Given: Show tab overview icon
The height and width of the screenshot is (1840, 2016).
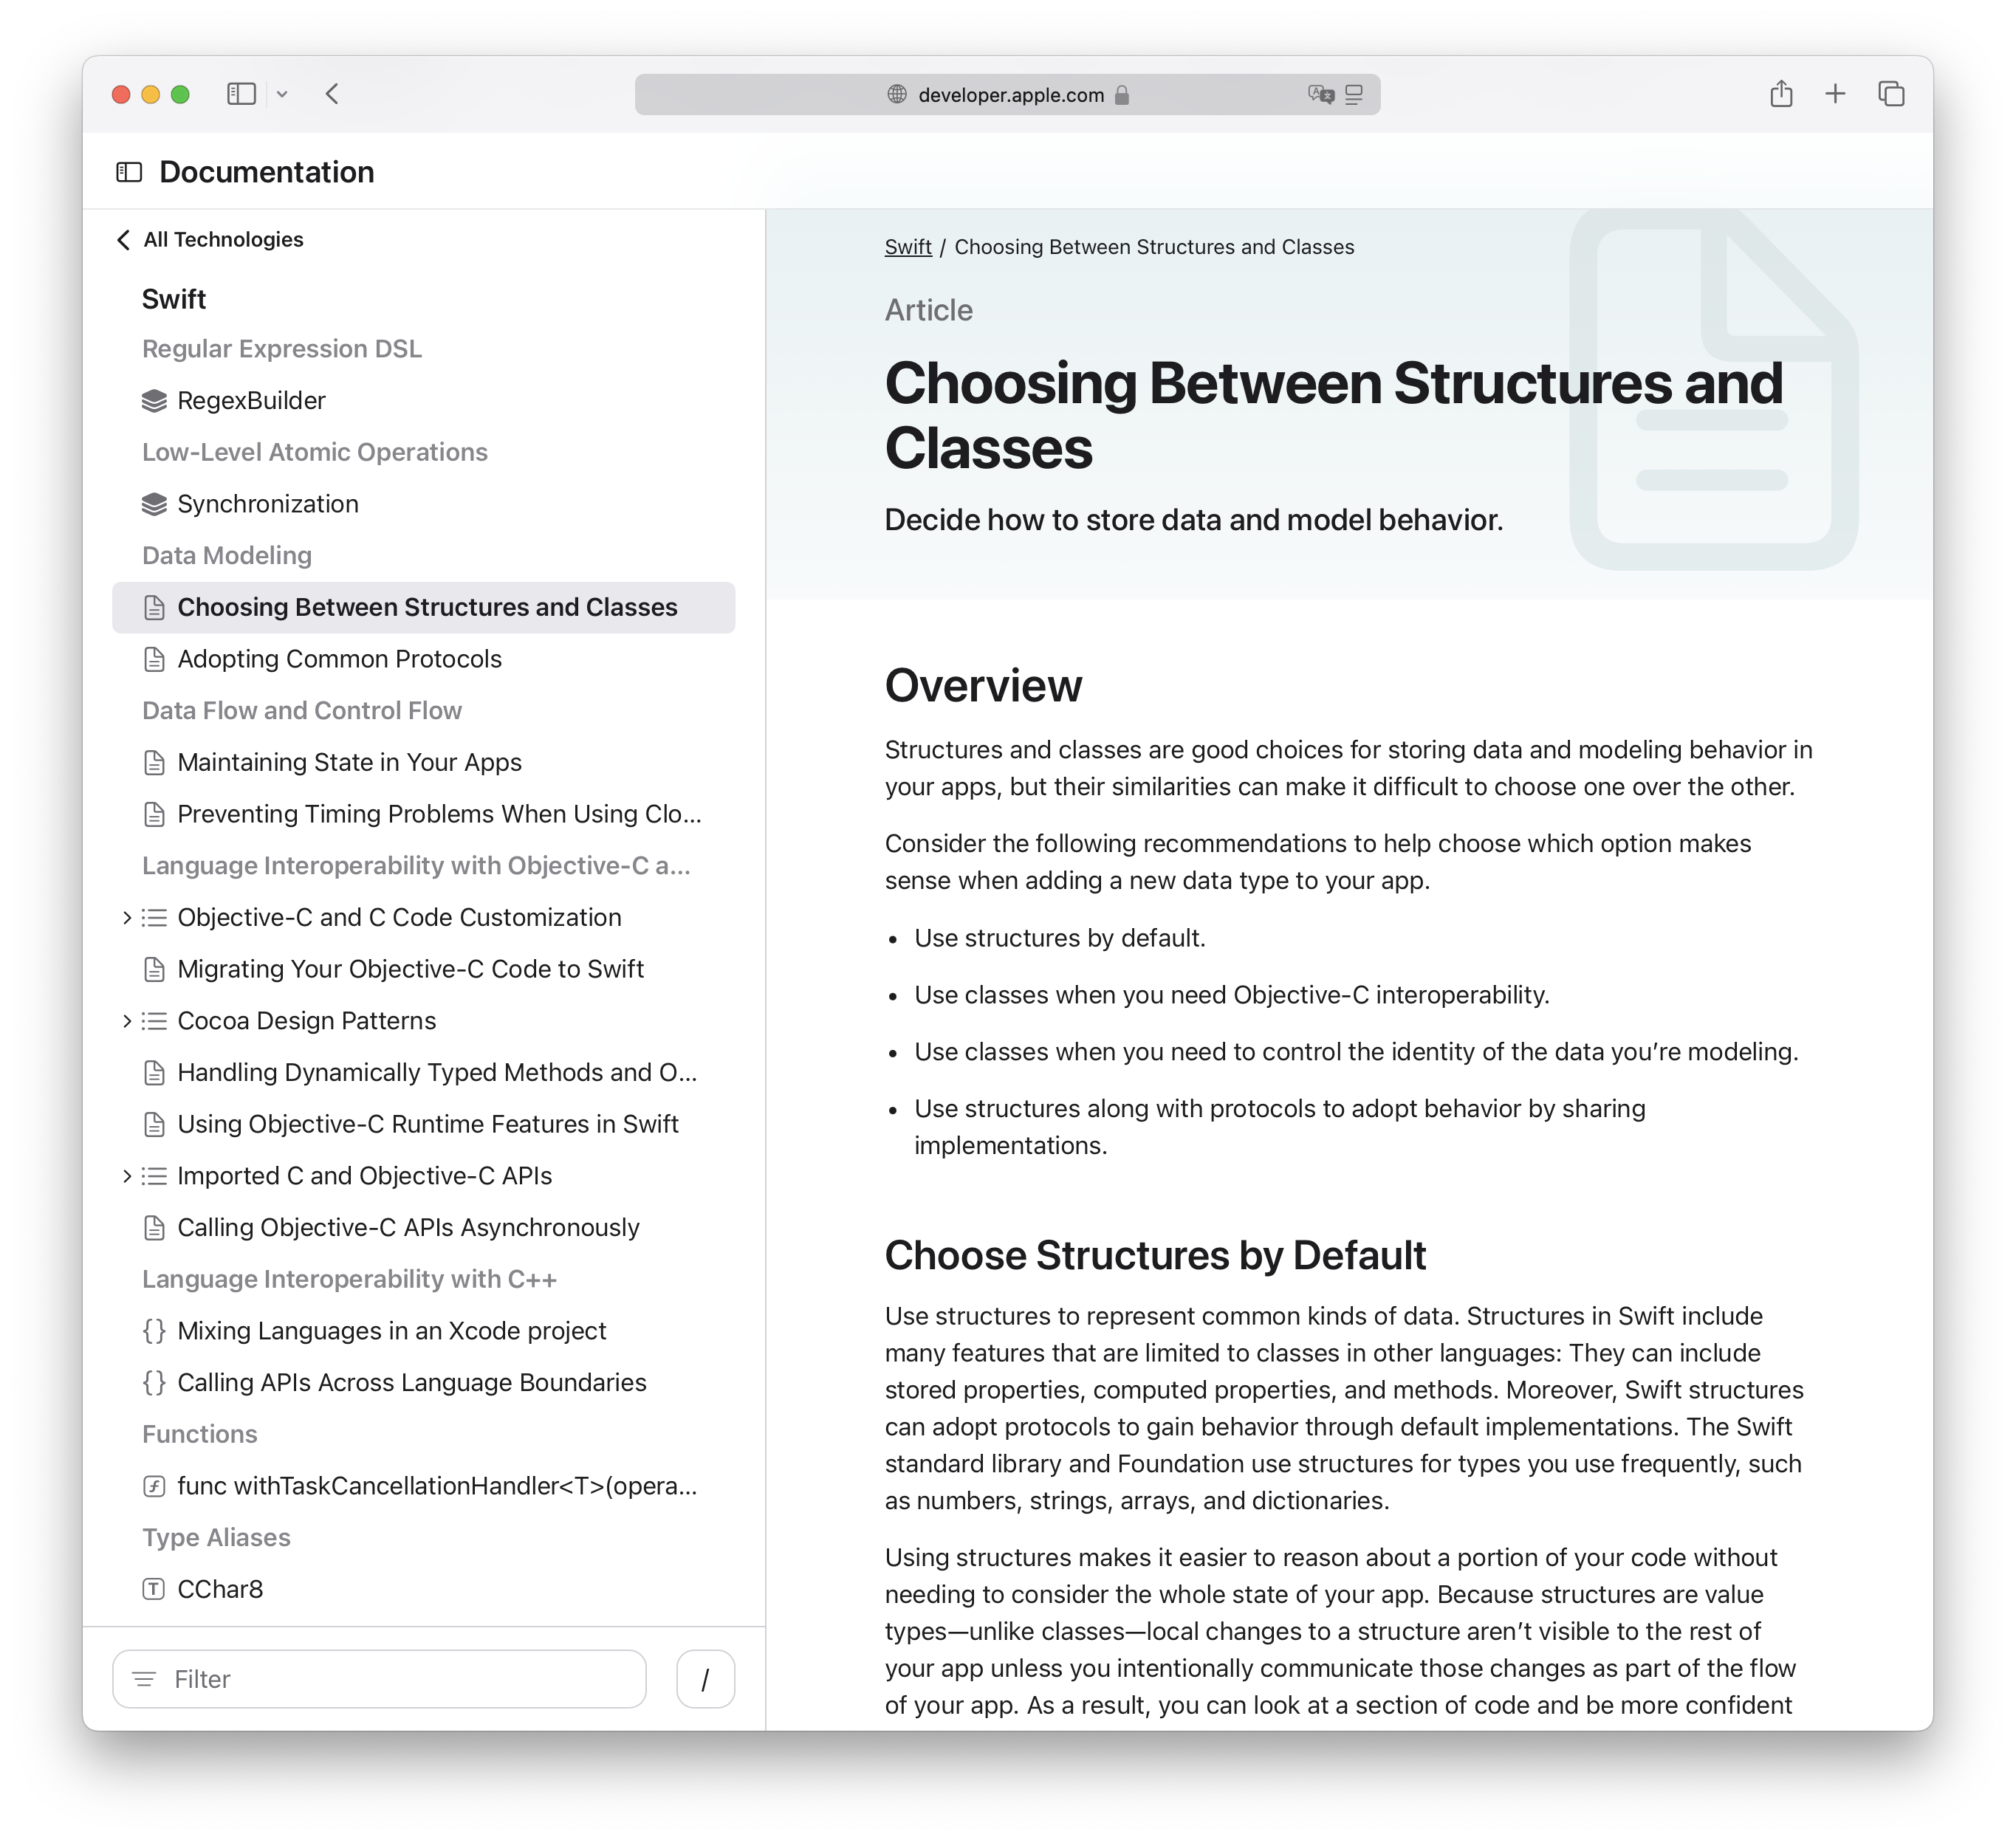Looking at the screenshot, I should click(1891, 94).
